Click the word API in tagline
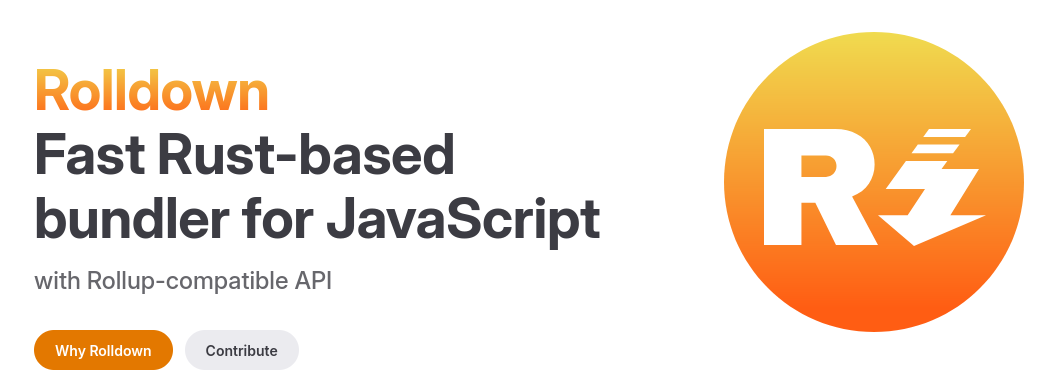1045x384 pixels. click(313, 281)
